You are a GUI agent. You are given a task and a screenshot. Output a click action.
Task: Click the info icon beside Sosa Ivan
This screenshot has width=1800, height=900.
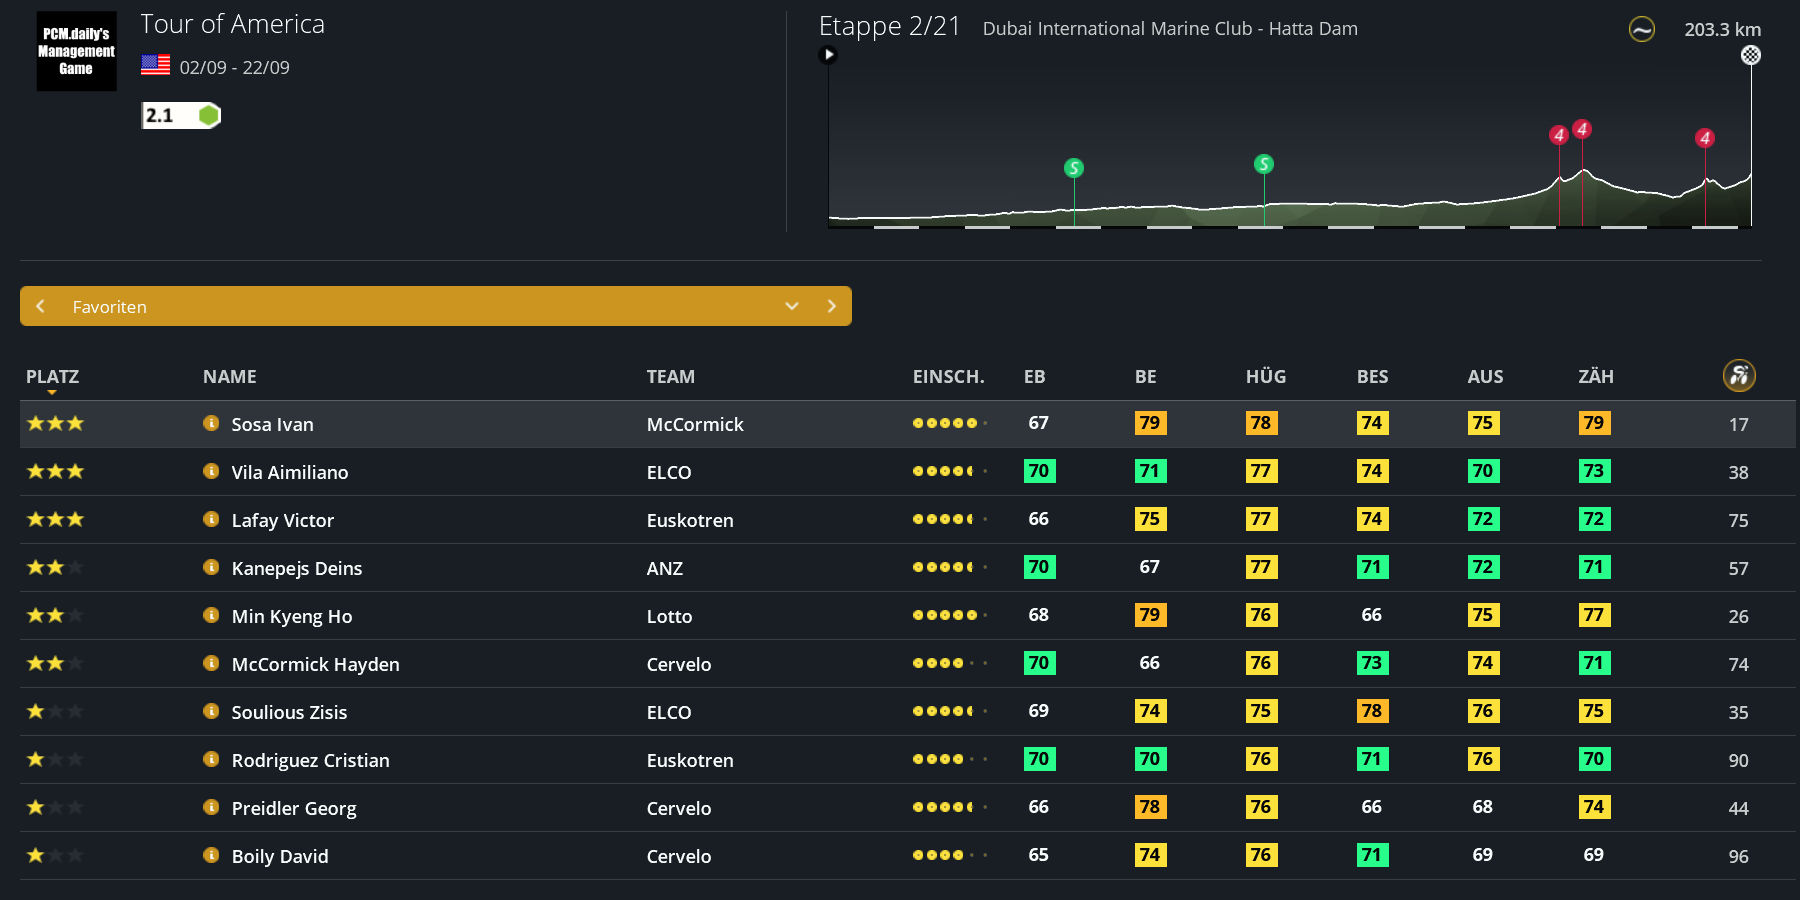(211, 423)
